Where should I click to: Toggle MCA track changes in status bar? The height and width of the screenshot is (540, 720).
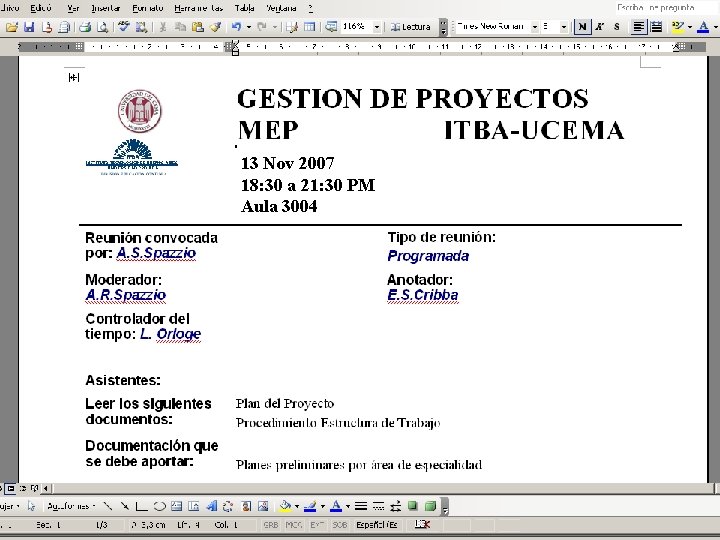[x=294, y=524]
